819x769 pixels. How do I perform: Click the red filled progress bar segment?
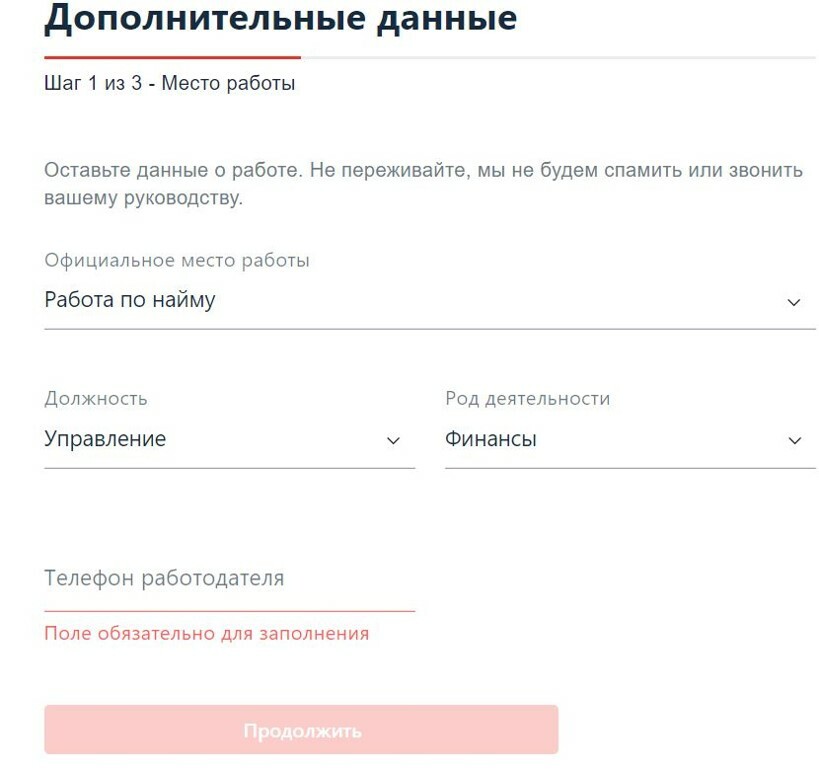coord(172,58)
